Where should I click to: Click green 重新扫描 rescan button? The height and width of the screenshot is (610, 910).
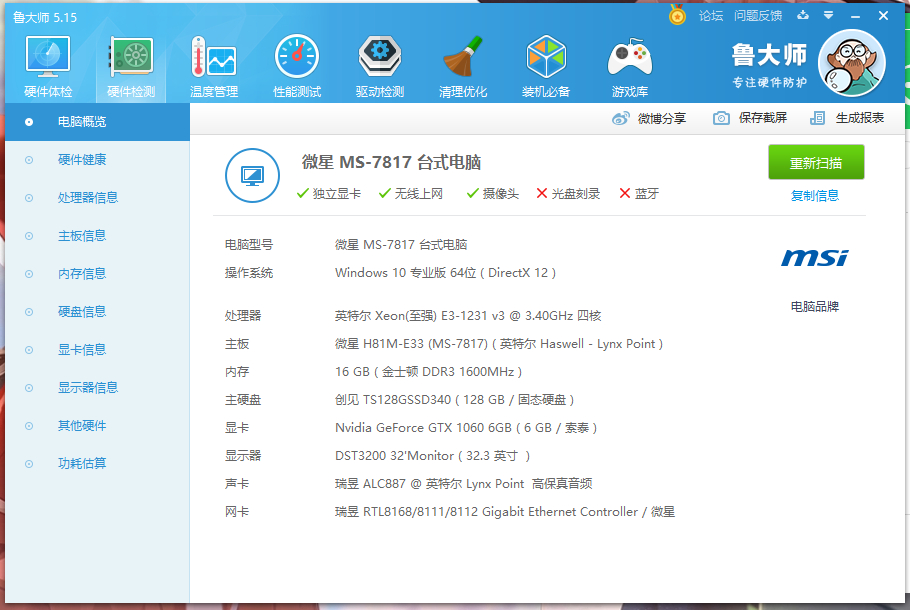point(816,163)
